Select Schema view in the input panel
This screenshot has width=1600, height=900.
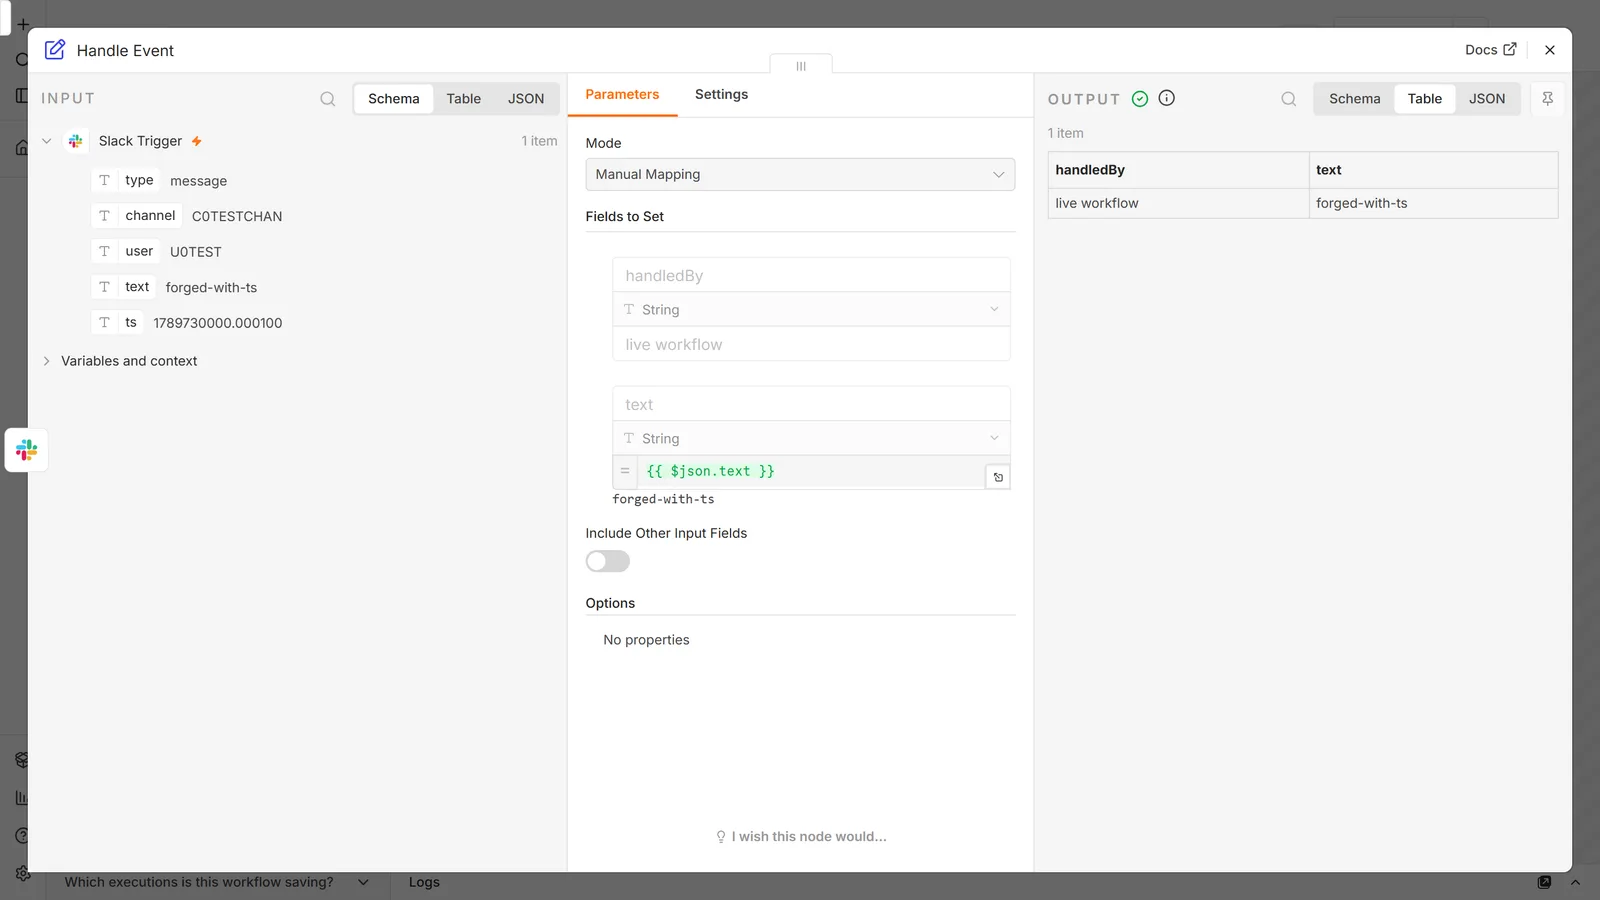pyautogui.click(x=393, y=98)
